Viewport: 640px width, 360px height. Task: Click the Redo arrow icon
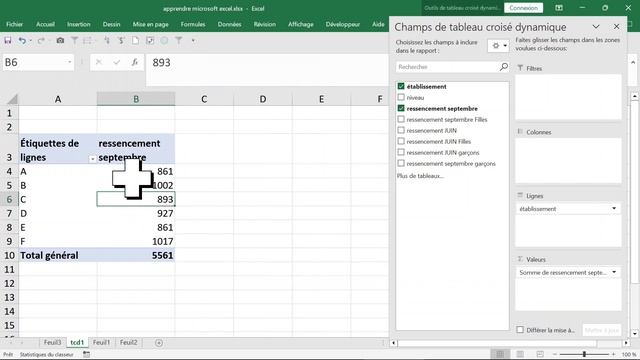(x=41, y=40)
